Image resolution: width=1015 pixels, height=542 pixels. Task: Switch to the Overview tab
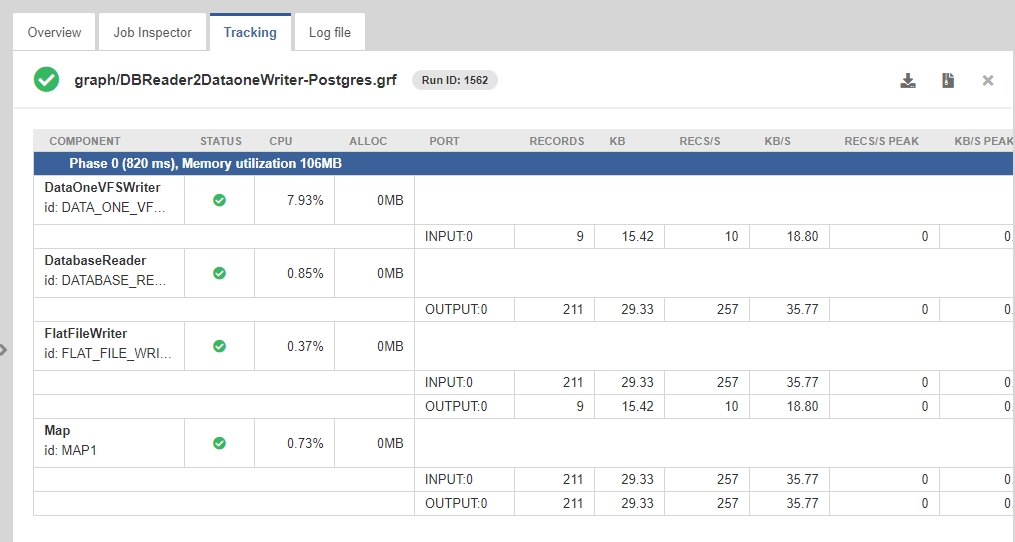(x=54, y=32)
